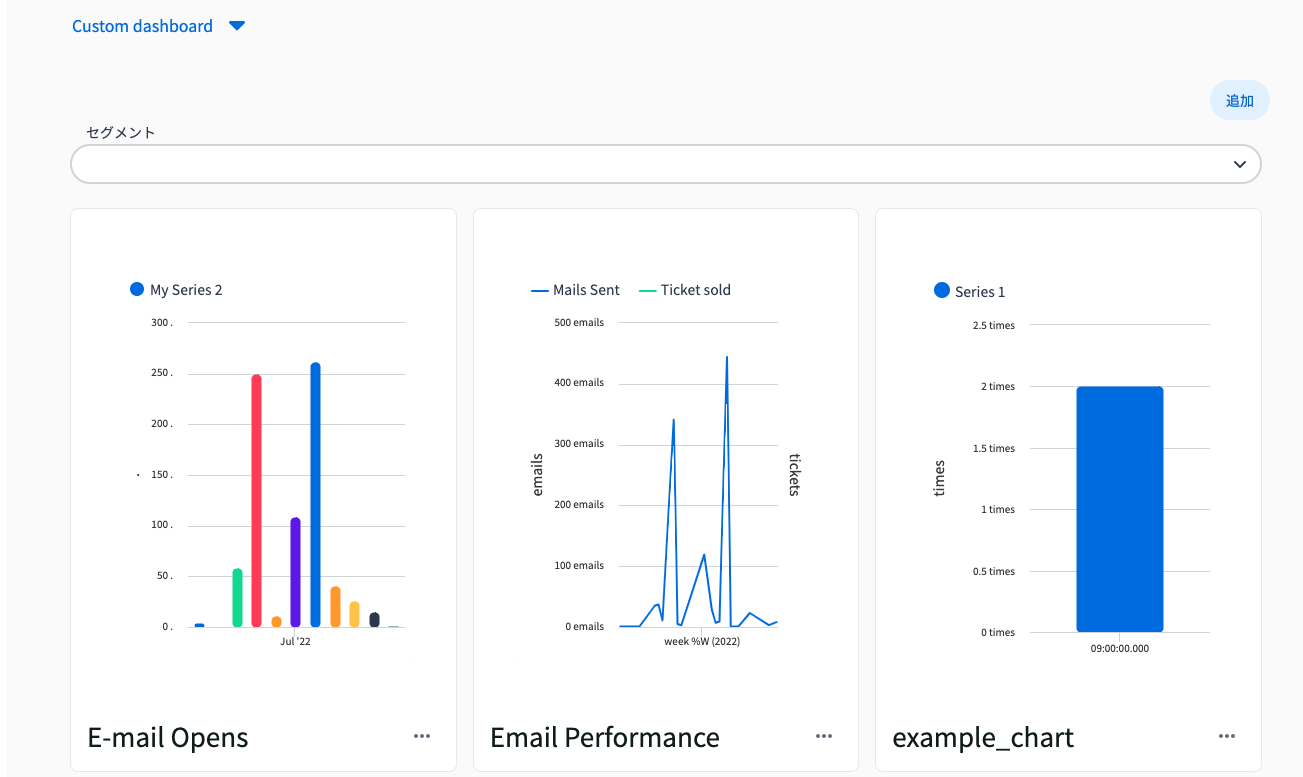The width and height of the screenshot is (1303, 777).
Task: Open example_chart card options menu
Action: tap(1227, 736)
